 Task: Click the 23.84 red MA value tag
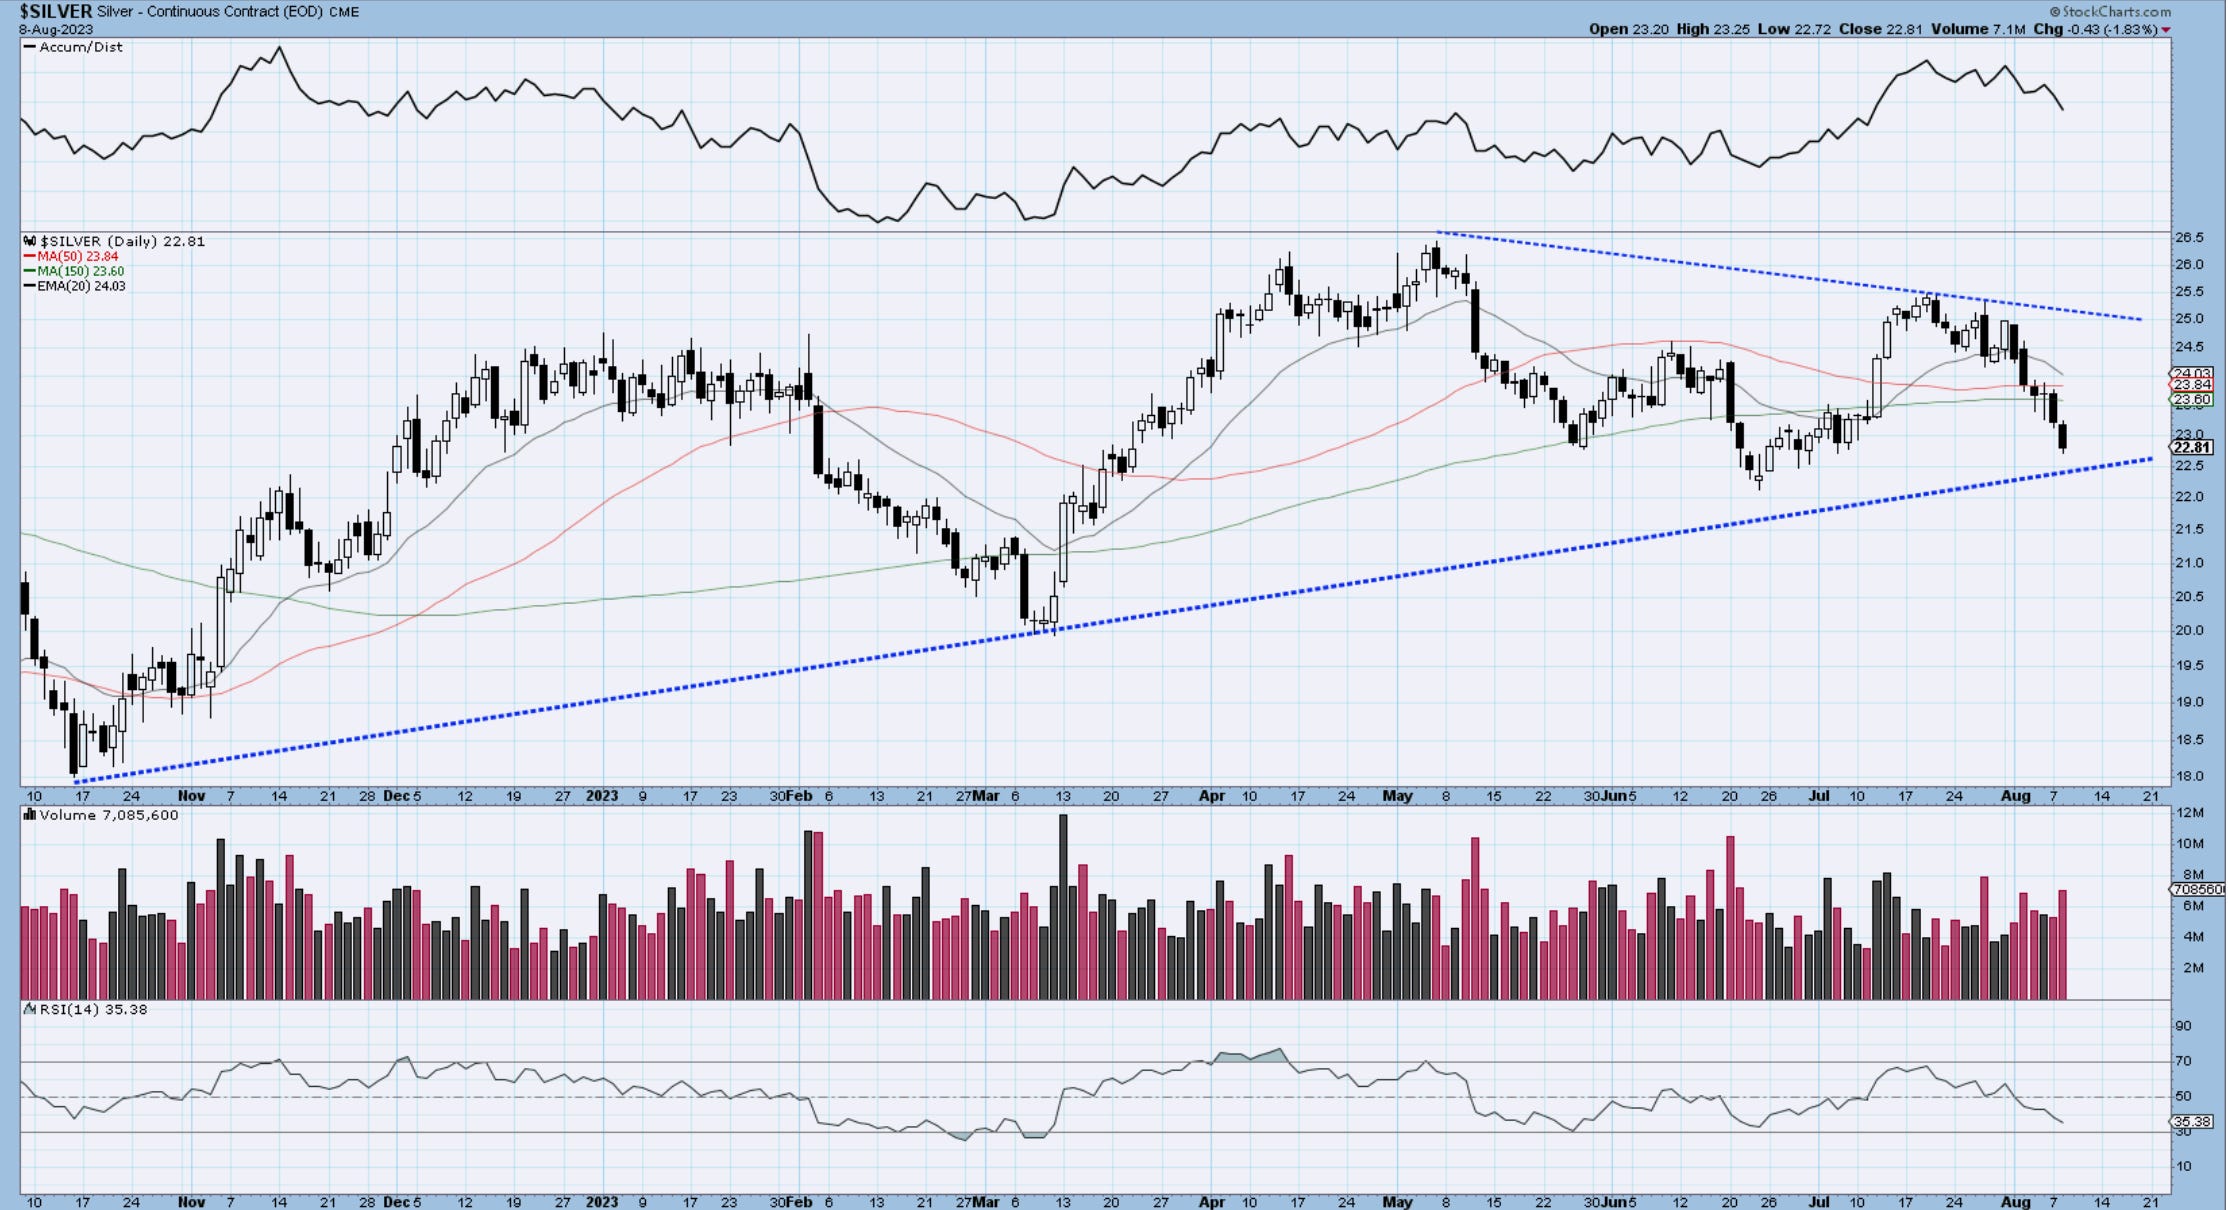2191,385
